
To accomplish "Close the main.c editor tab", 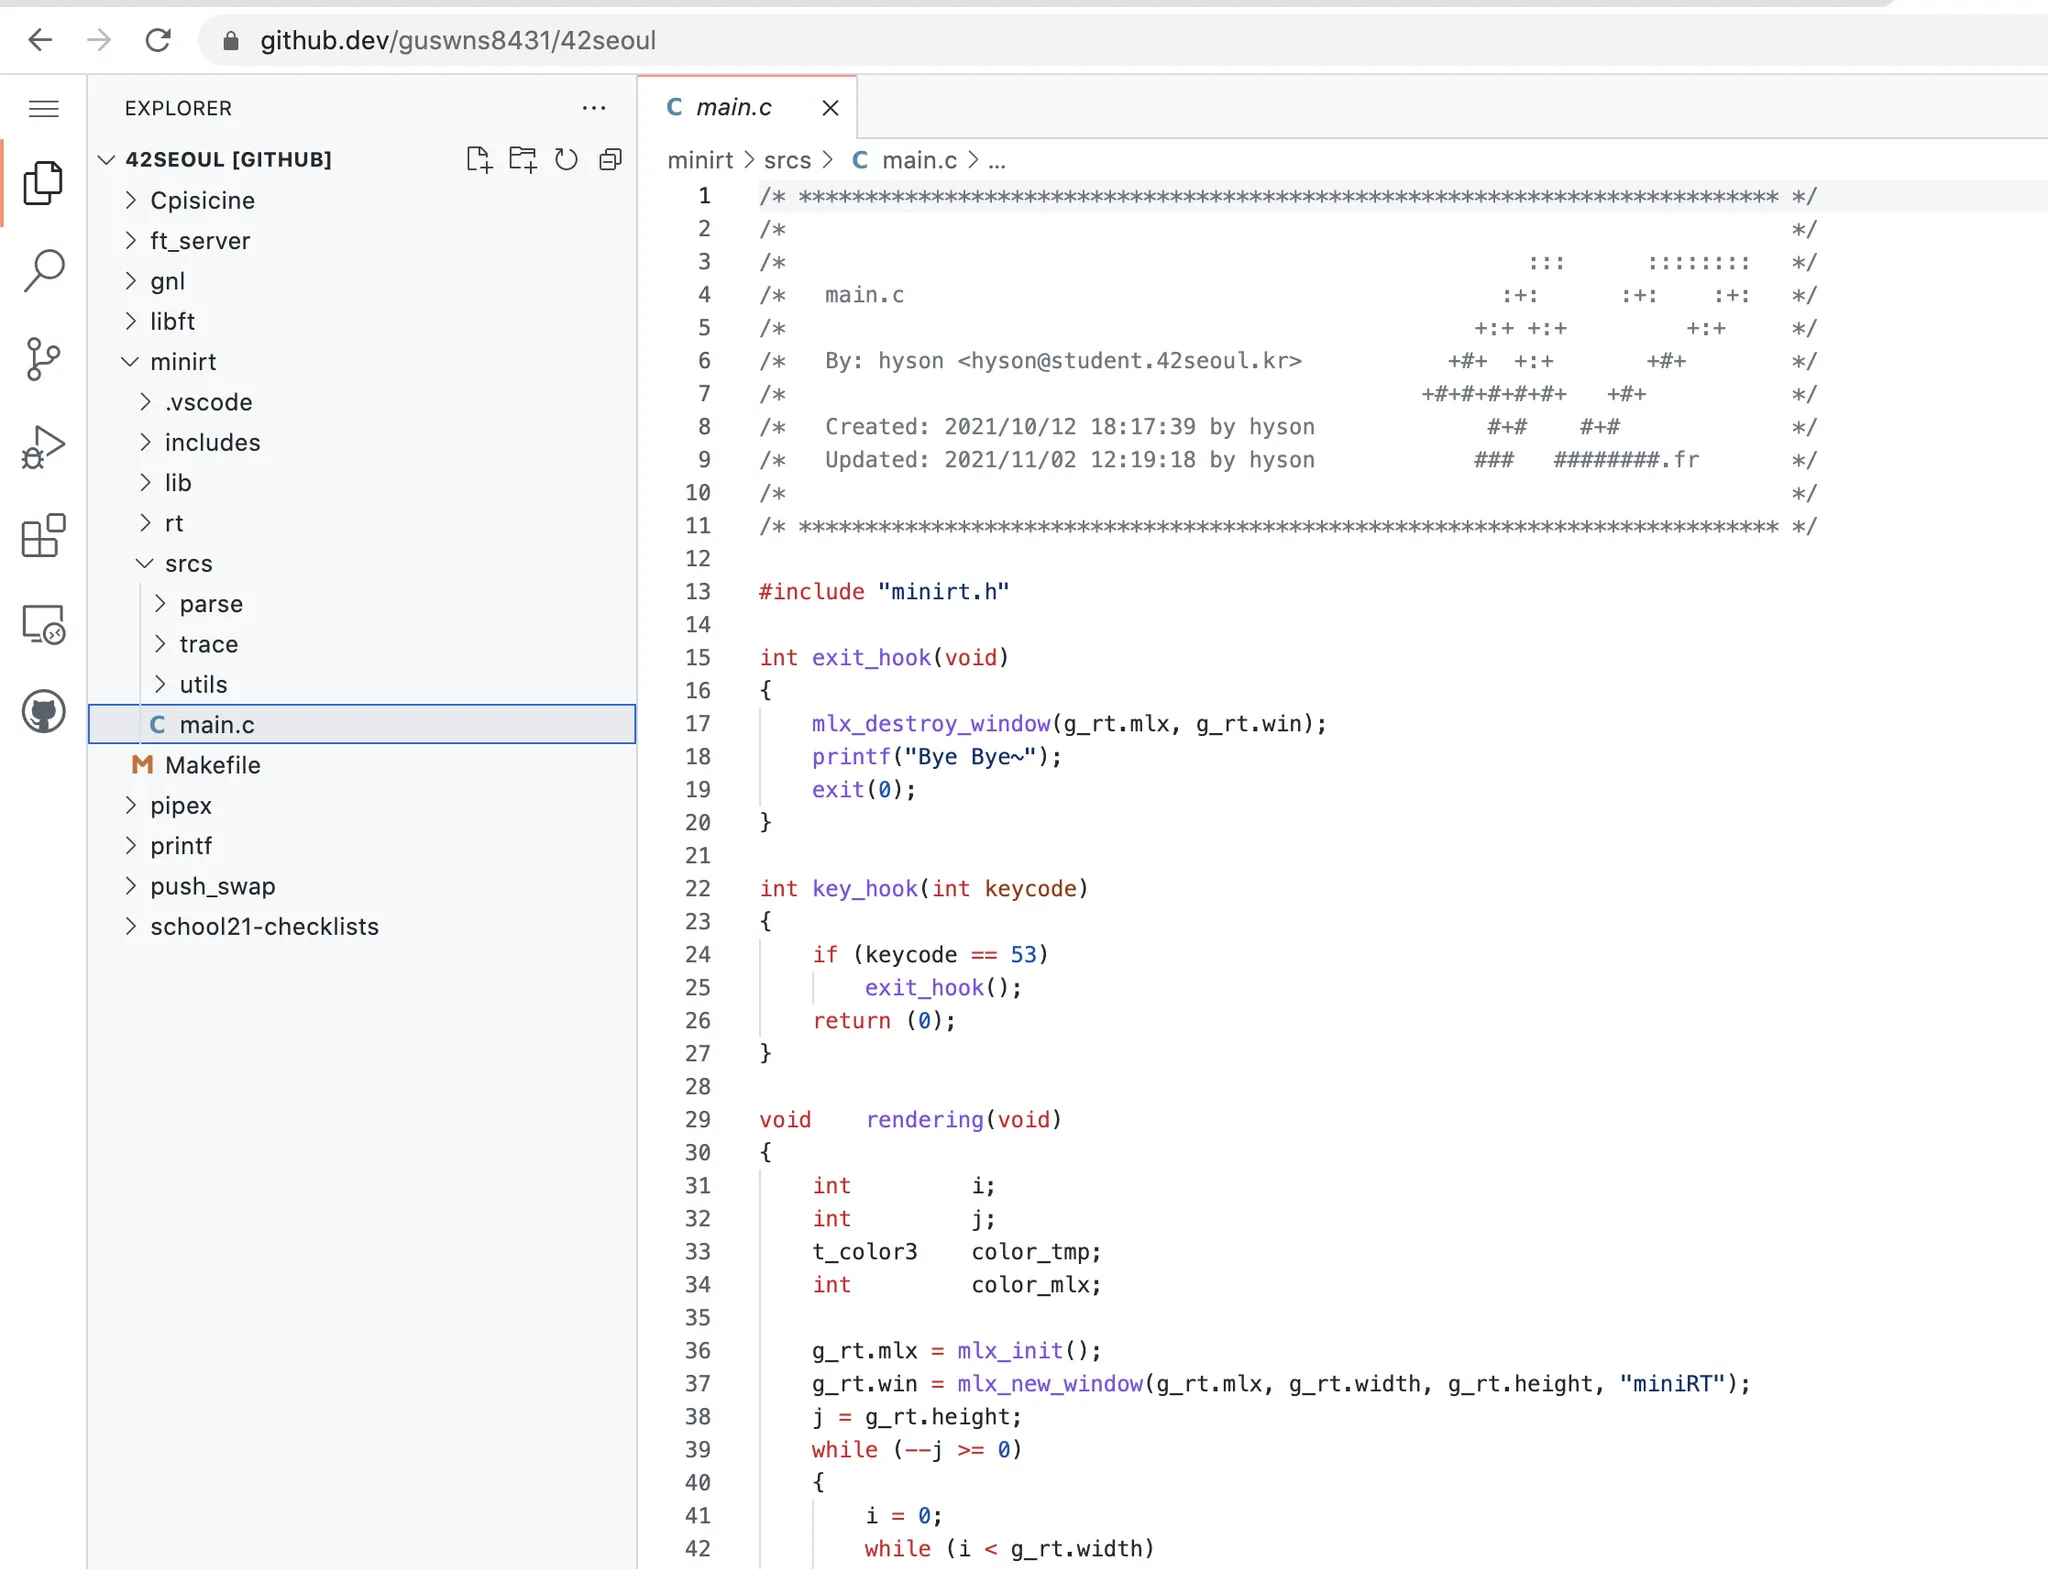I will coord(830,108).
